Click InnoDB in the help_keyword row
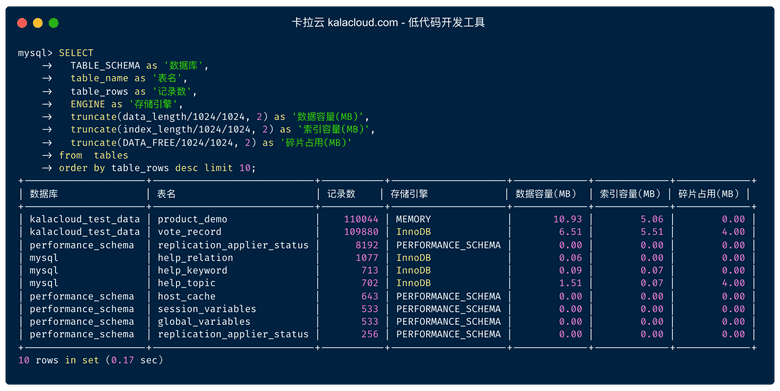 click(x=413, y=271)
